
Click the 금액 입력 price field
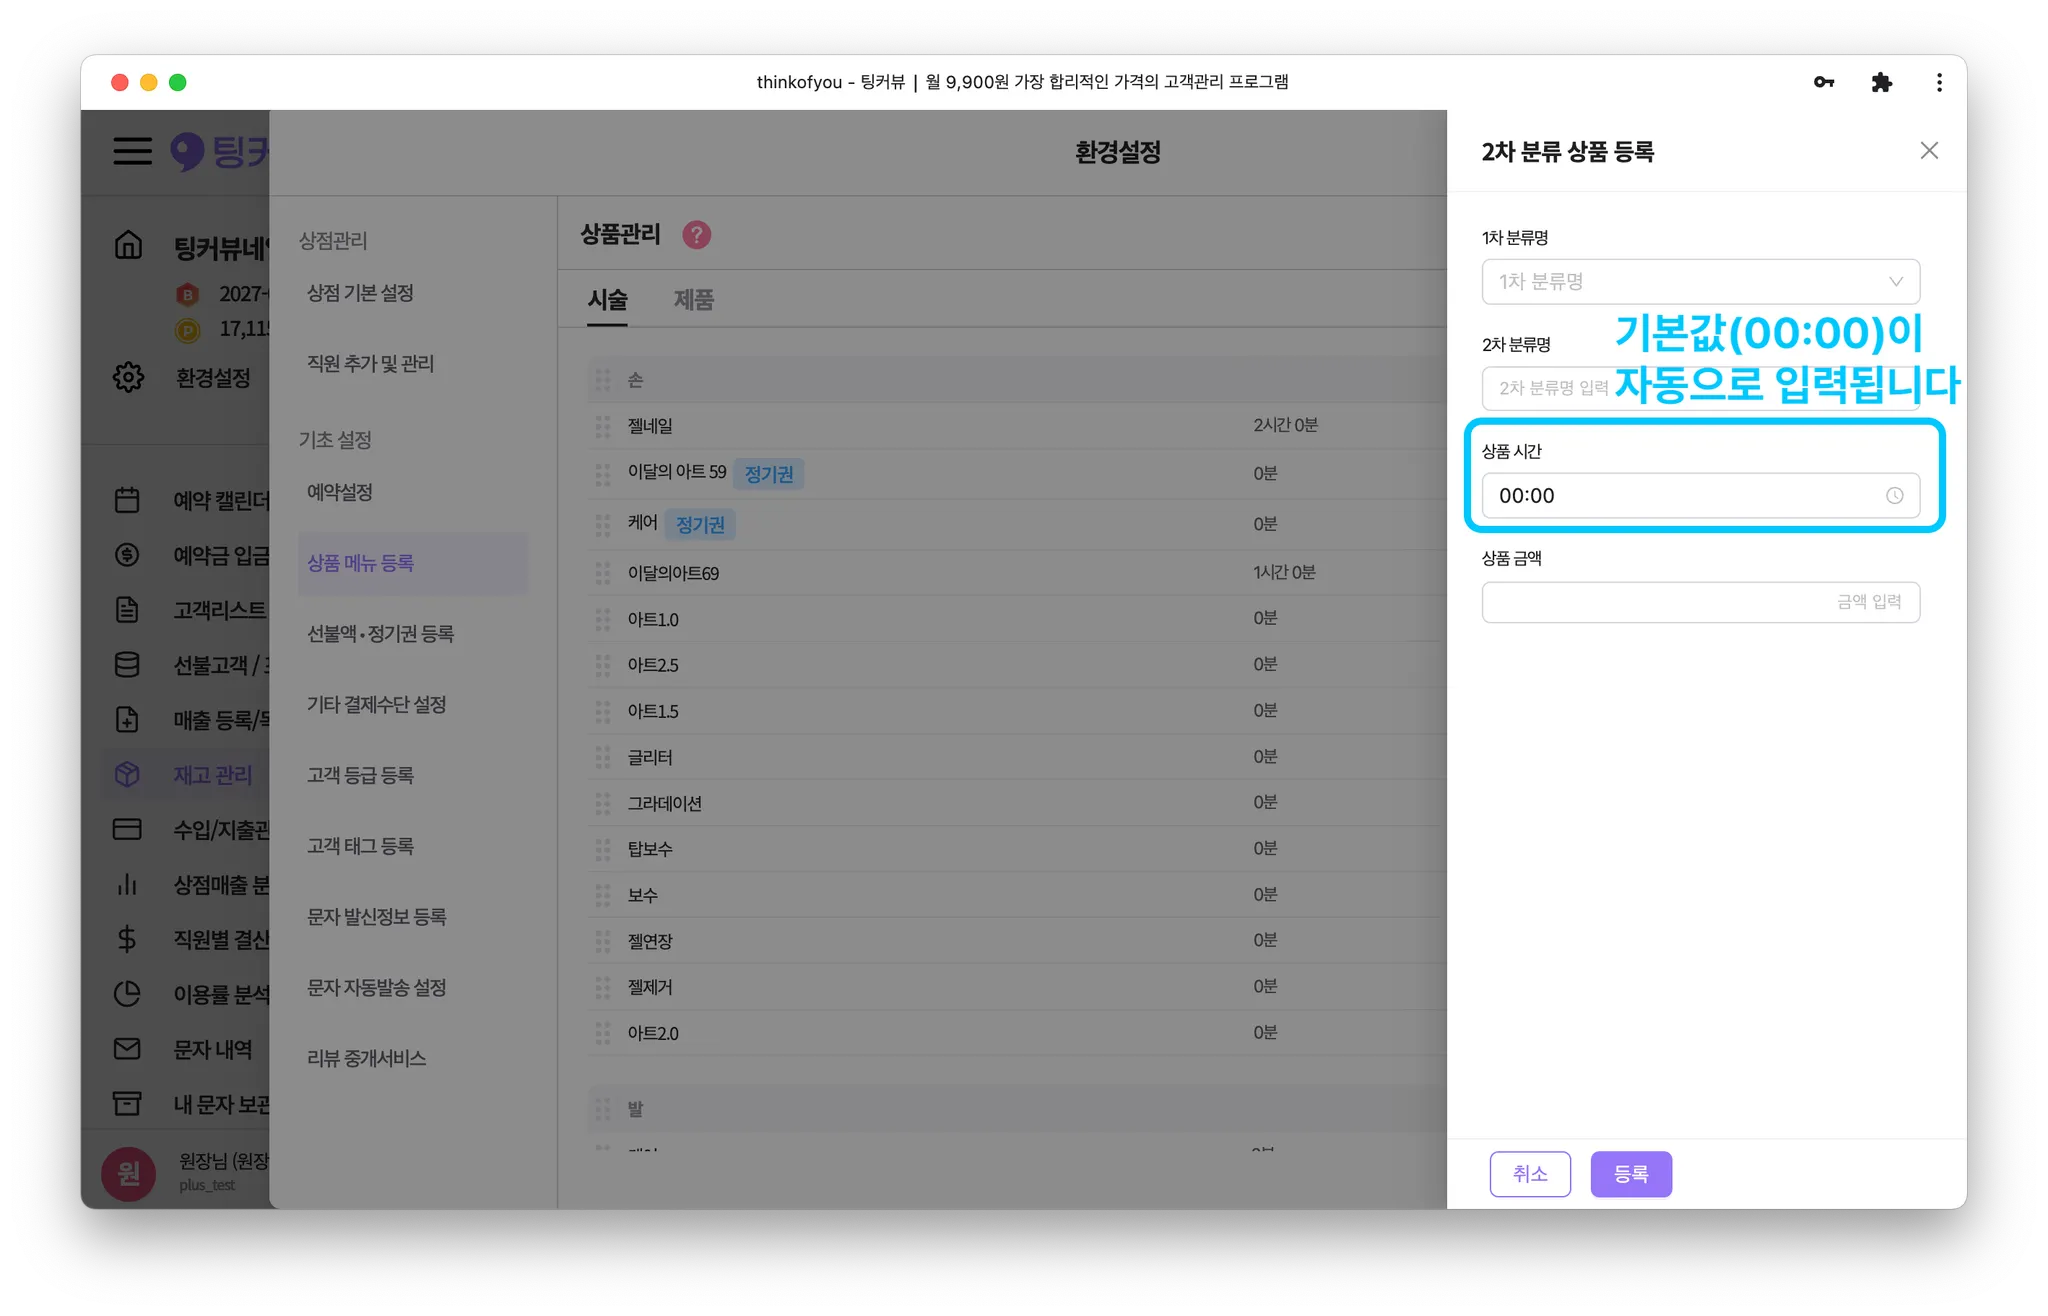click(x=1700, y=602)
